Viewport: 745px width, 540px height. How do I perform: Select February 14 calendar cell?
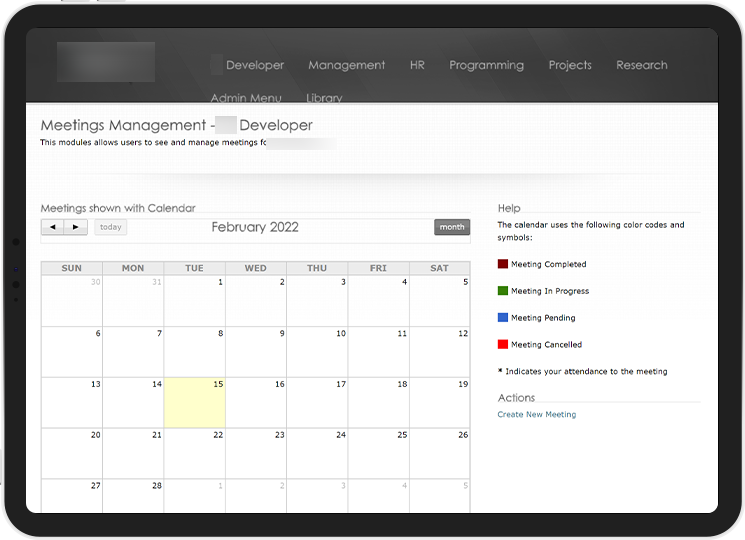(133, 403)
